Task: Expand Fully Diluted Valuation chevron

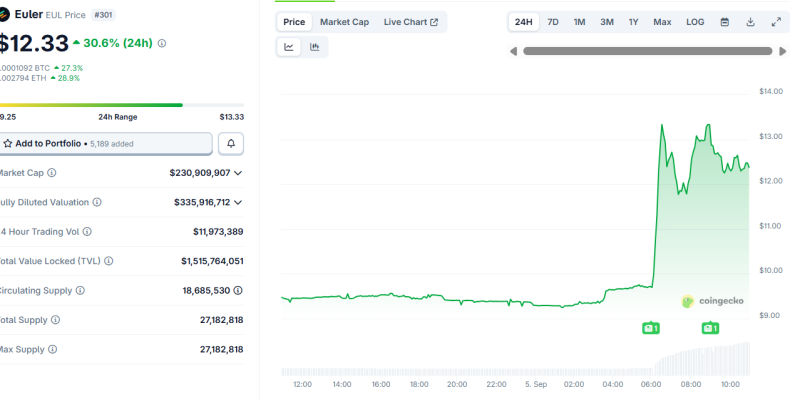Action: pos(238,203)
